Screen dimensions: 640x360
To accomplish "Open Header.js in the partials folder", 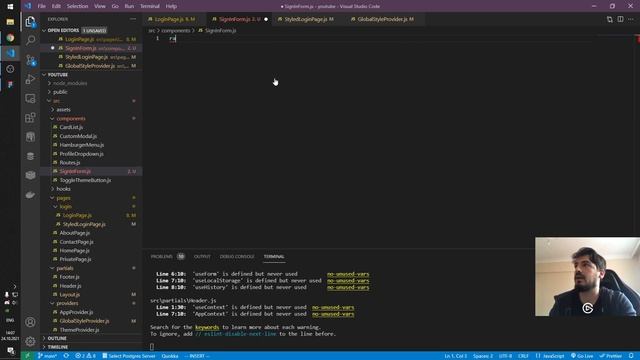I will tap(70, 286).
